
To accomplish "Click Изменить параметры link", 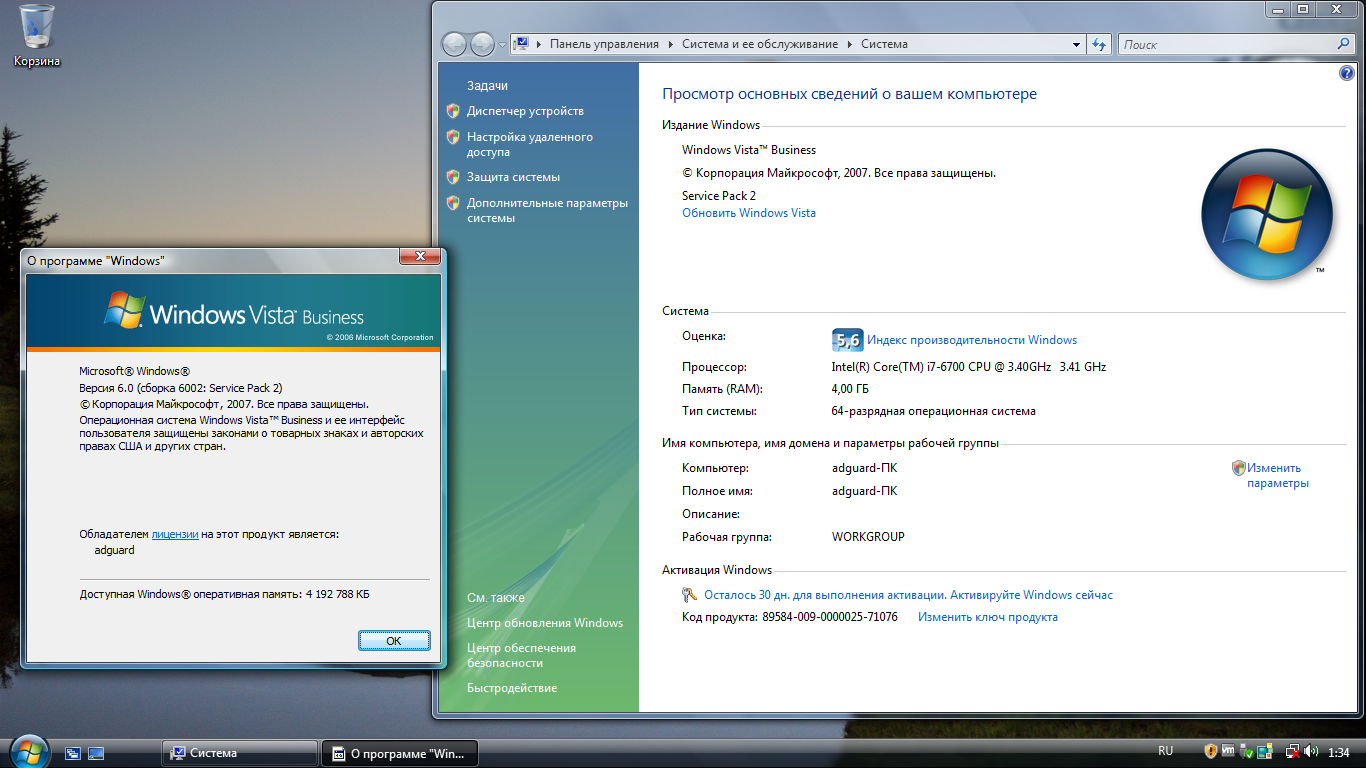I will pyautogui.click(x=1277, y=476).
